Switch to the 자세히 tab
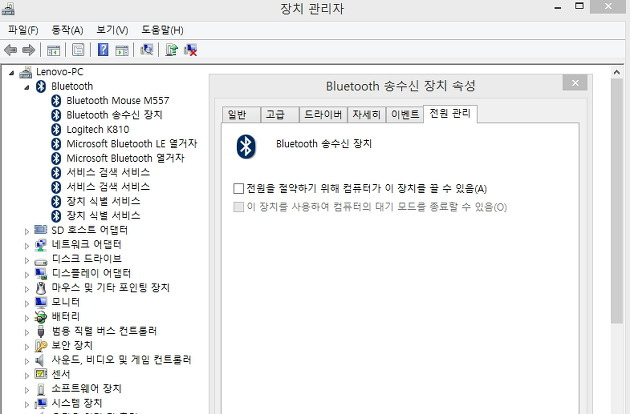 (366, 115)
